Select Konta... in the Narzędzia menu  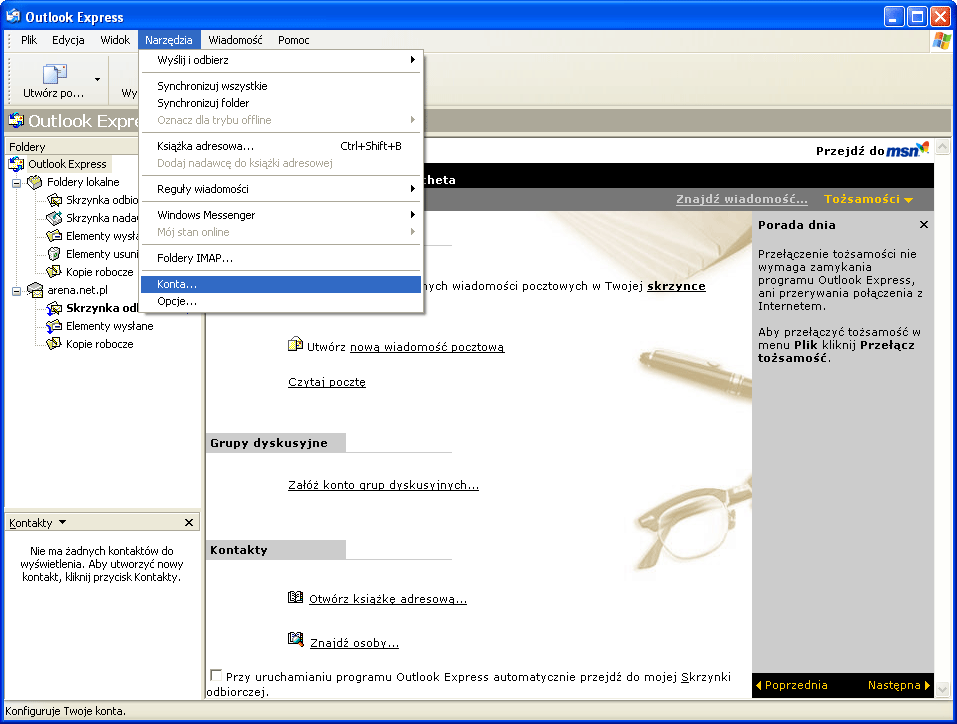[281, 284]
